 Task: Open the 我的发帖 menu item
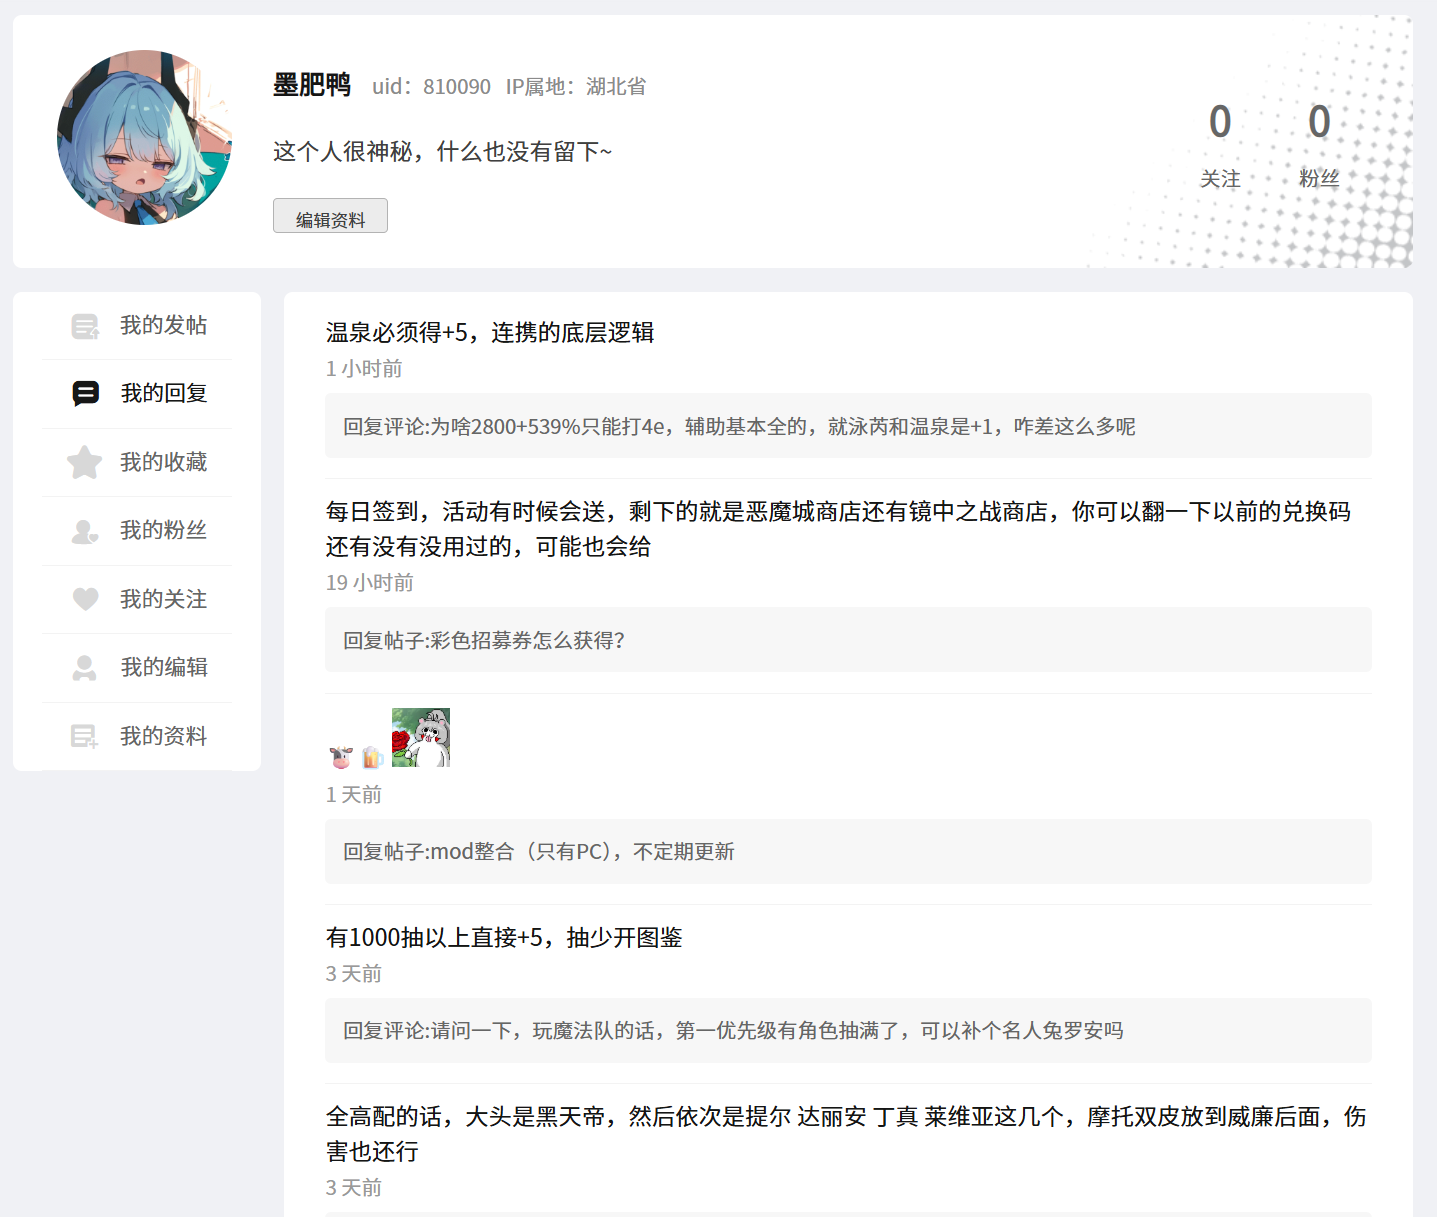[163, 326]
